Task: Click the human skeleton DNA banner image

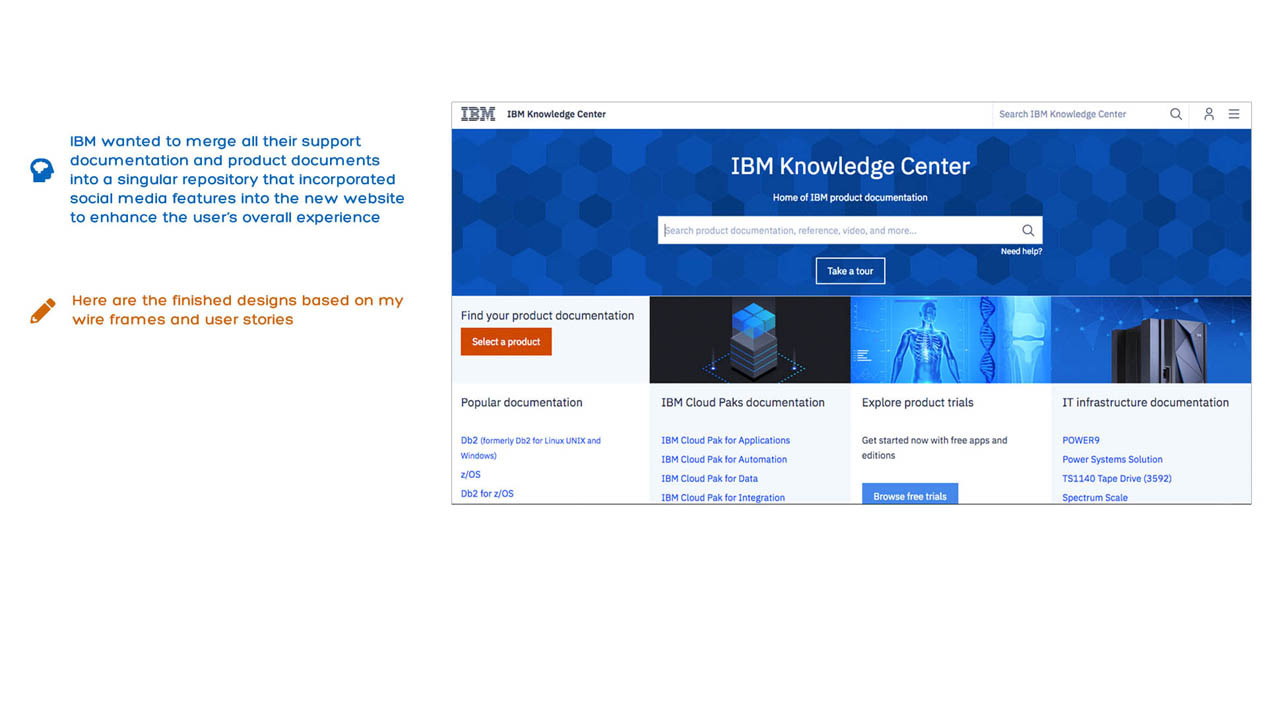Action: pos(950,339)
